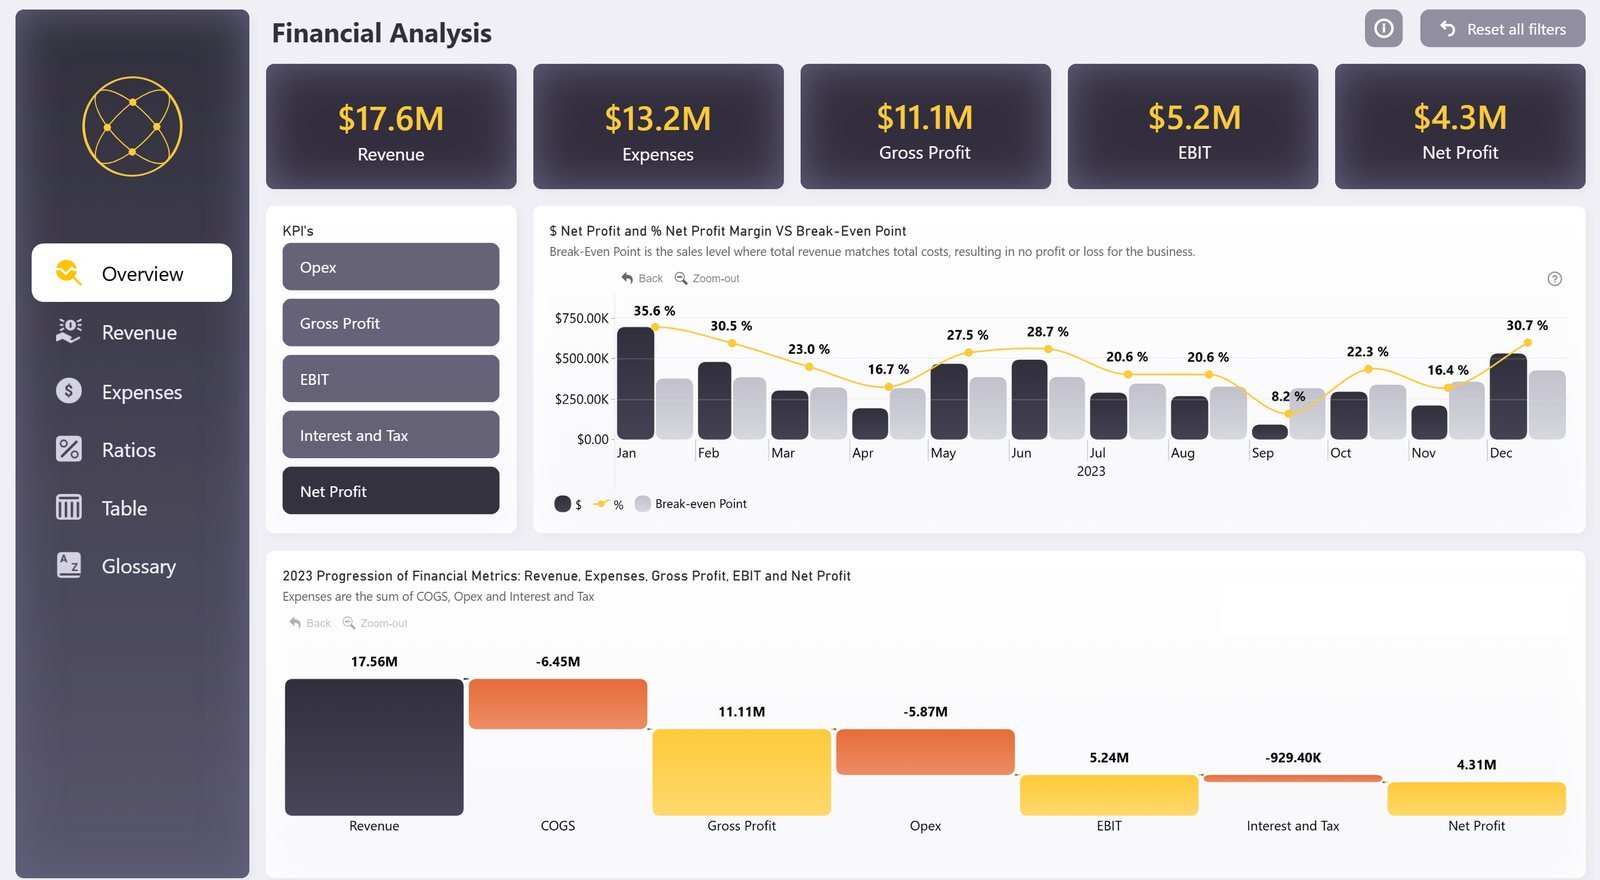Open the Overview page tab
This screenshot has height=880, width=1600.
click(x=132, y=273)
